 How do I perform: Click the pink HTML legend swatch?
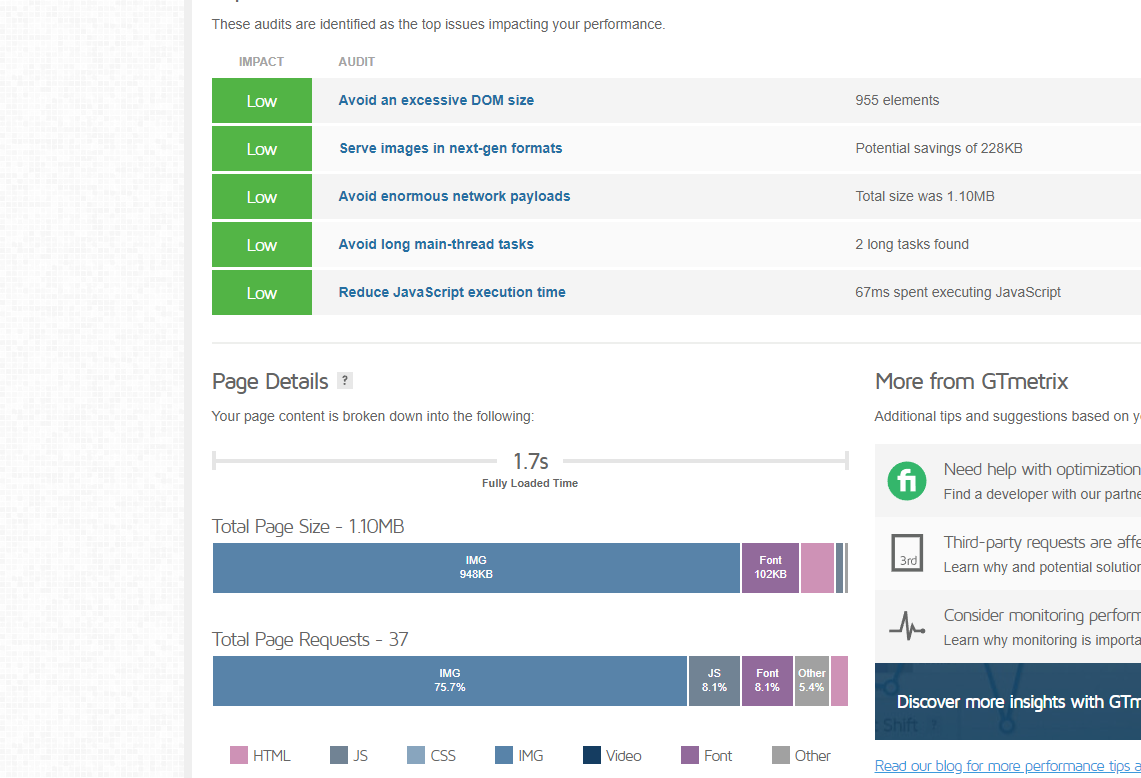point(239,755)
